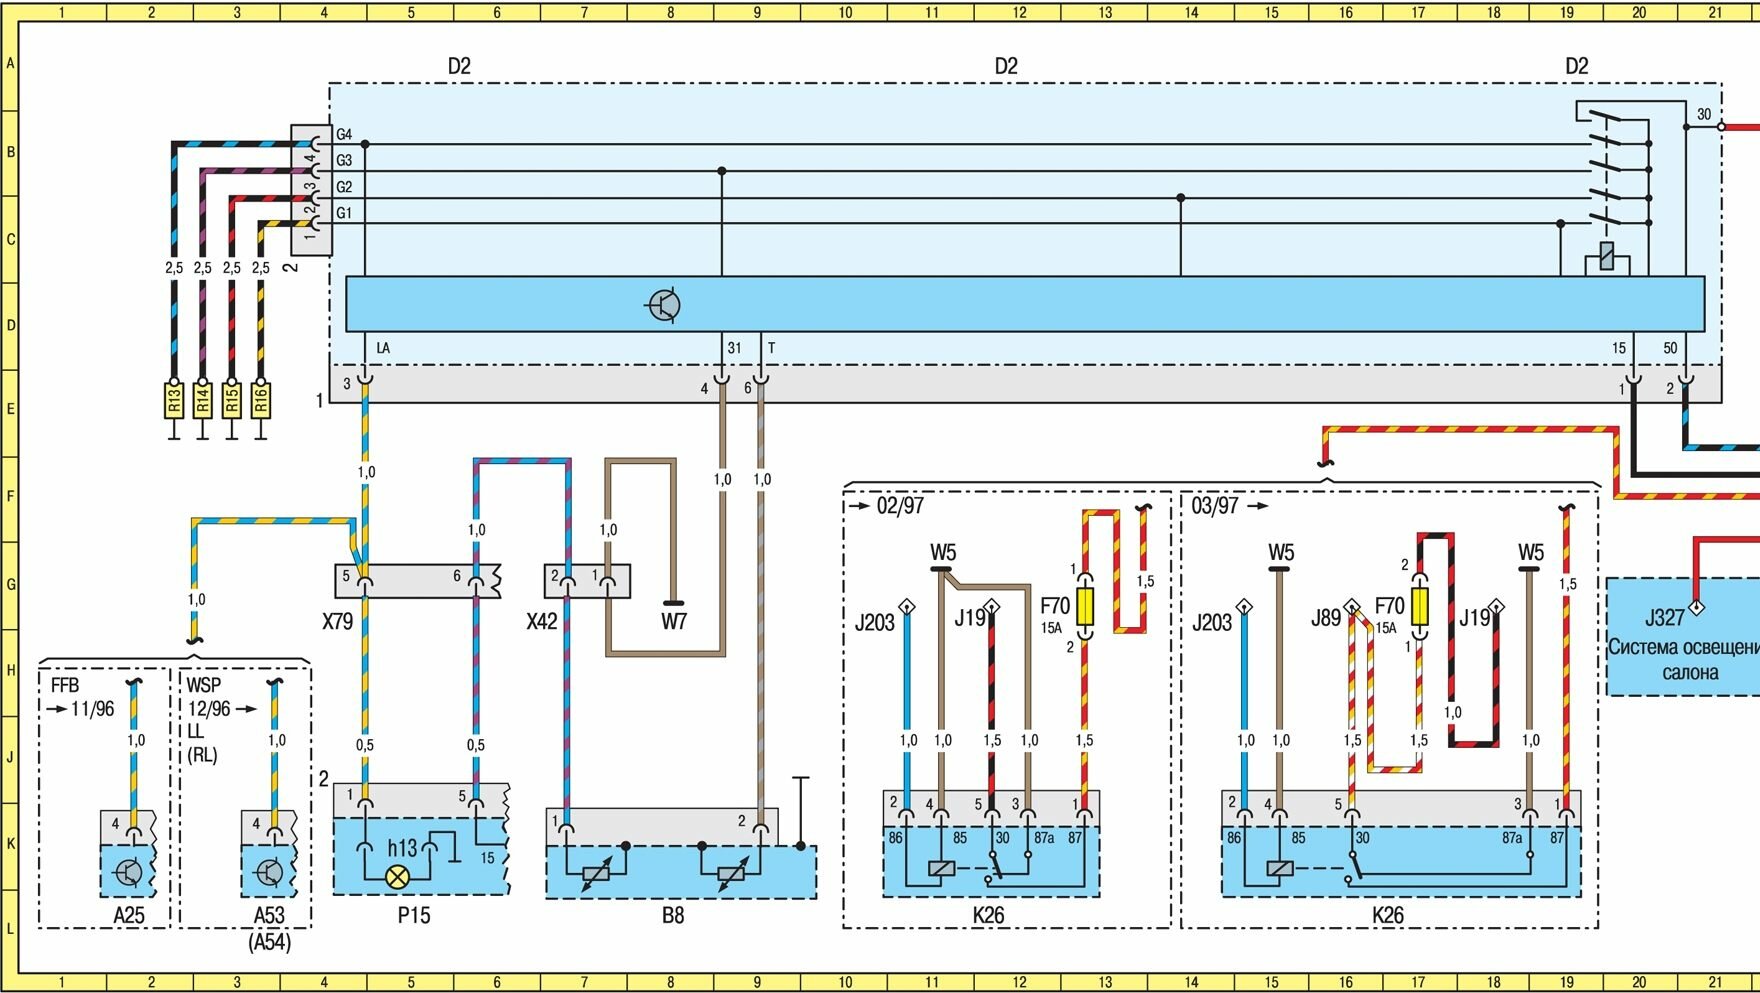Click the transistor symbol inside the D2 block
1760x993 pixels.
(x=664, y=305)
